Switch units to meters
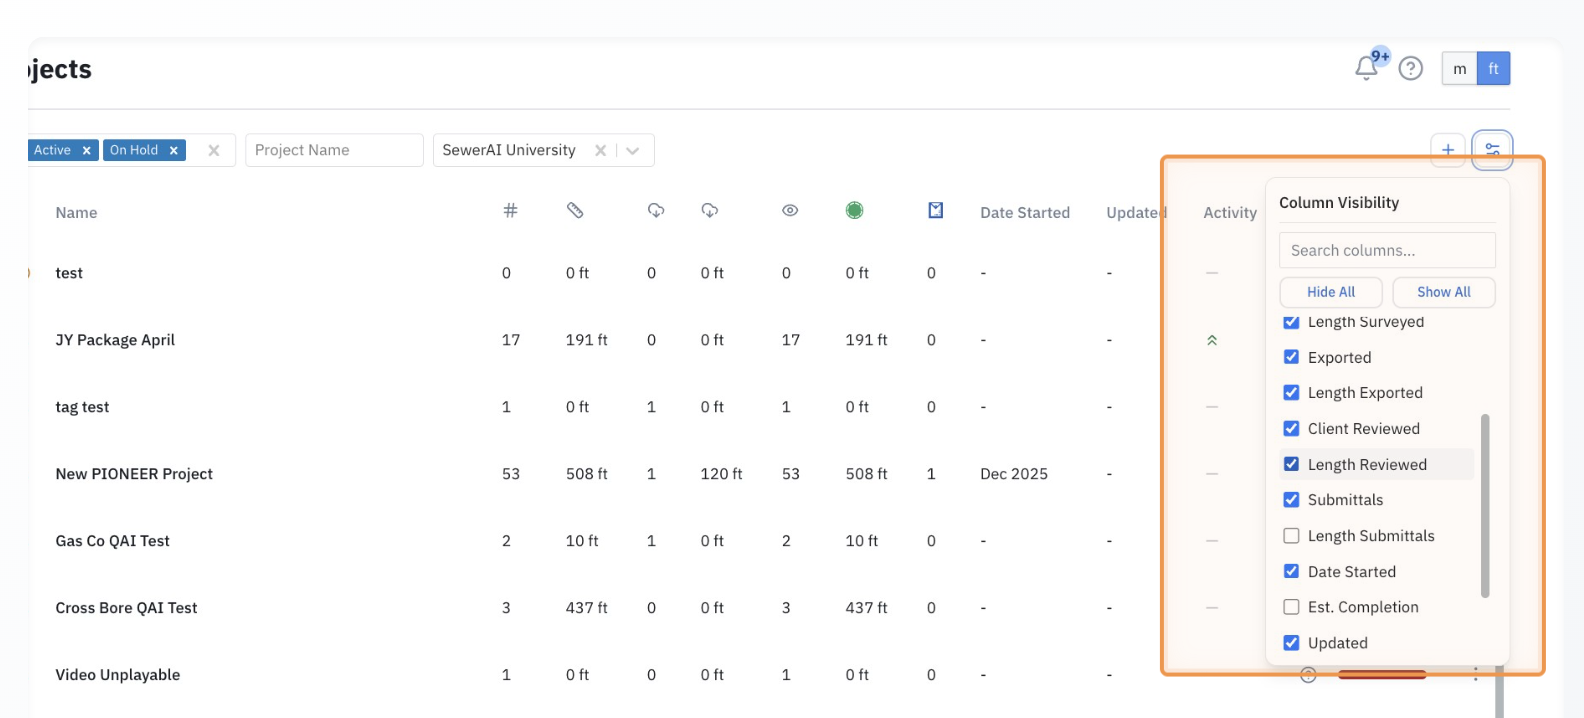 pos(1459,69)
